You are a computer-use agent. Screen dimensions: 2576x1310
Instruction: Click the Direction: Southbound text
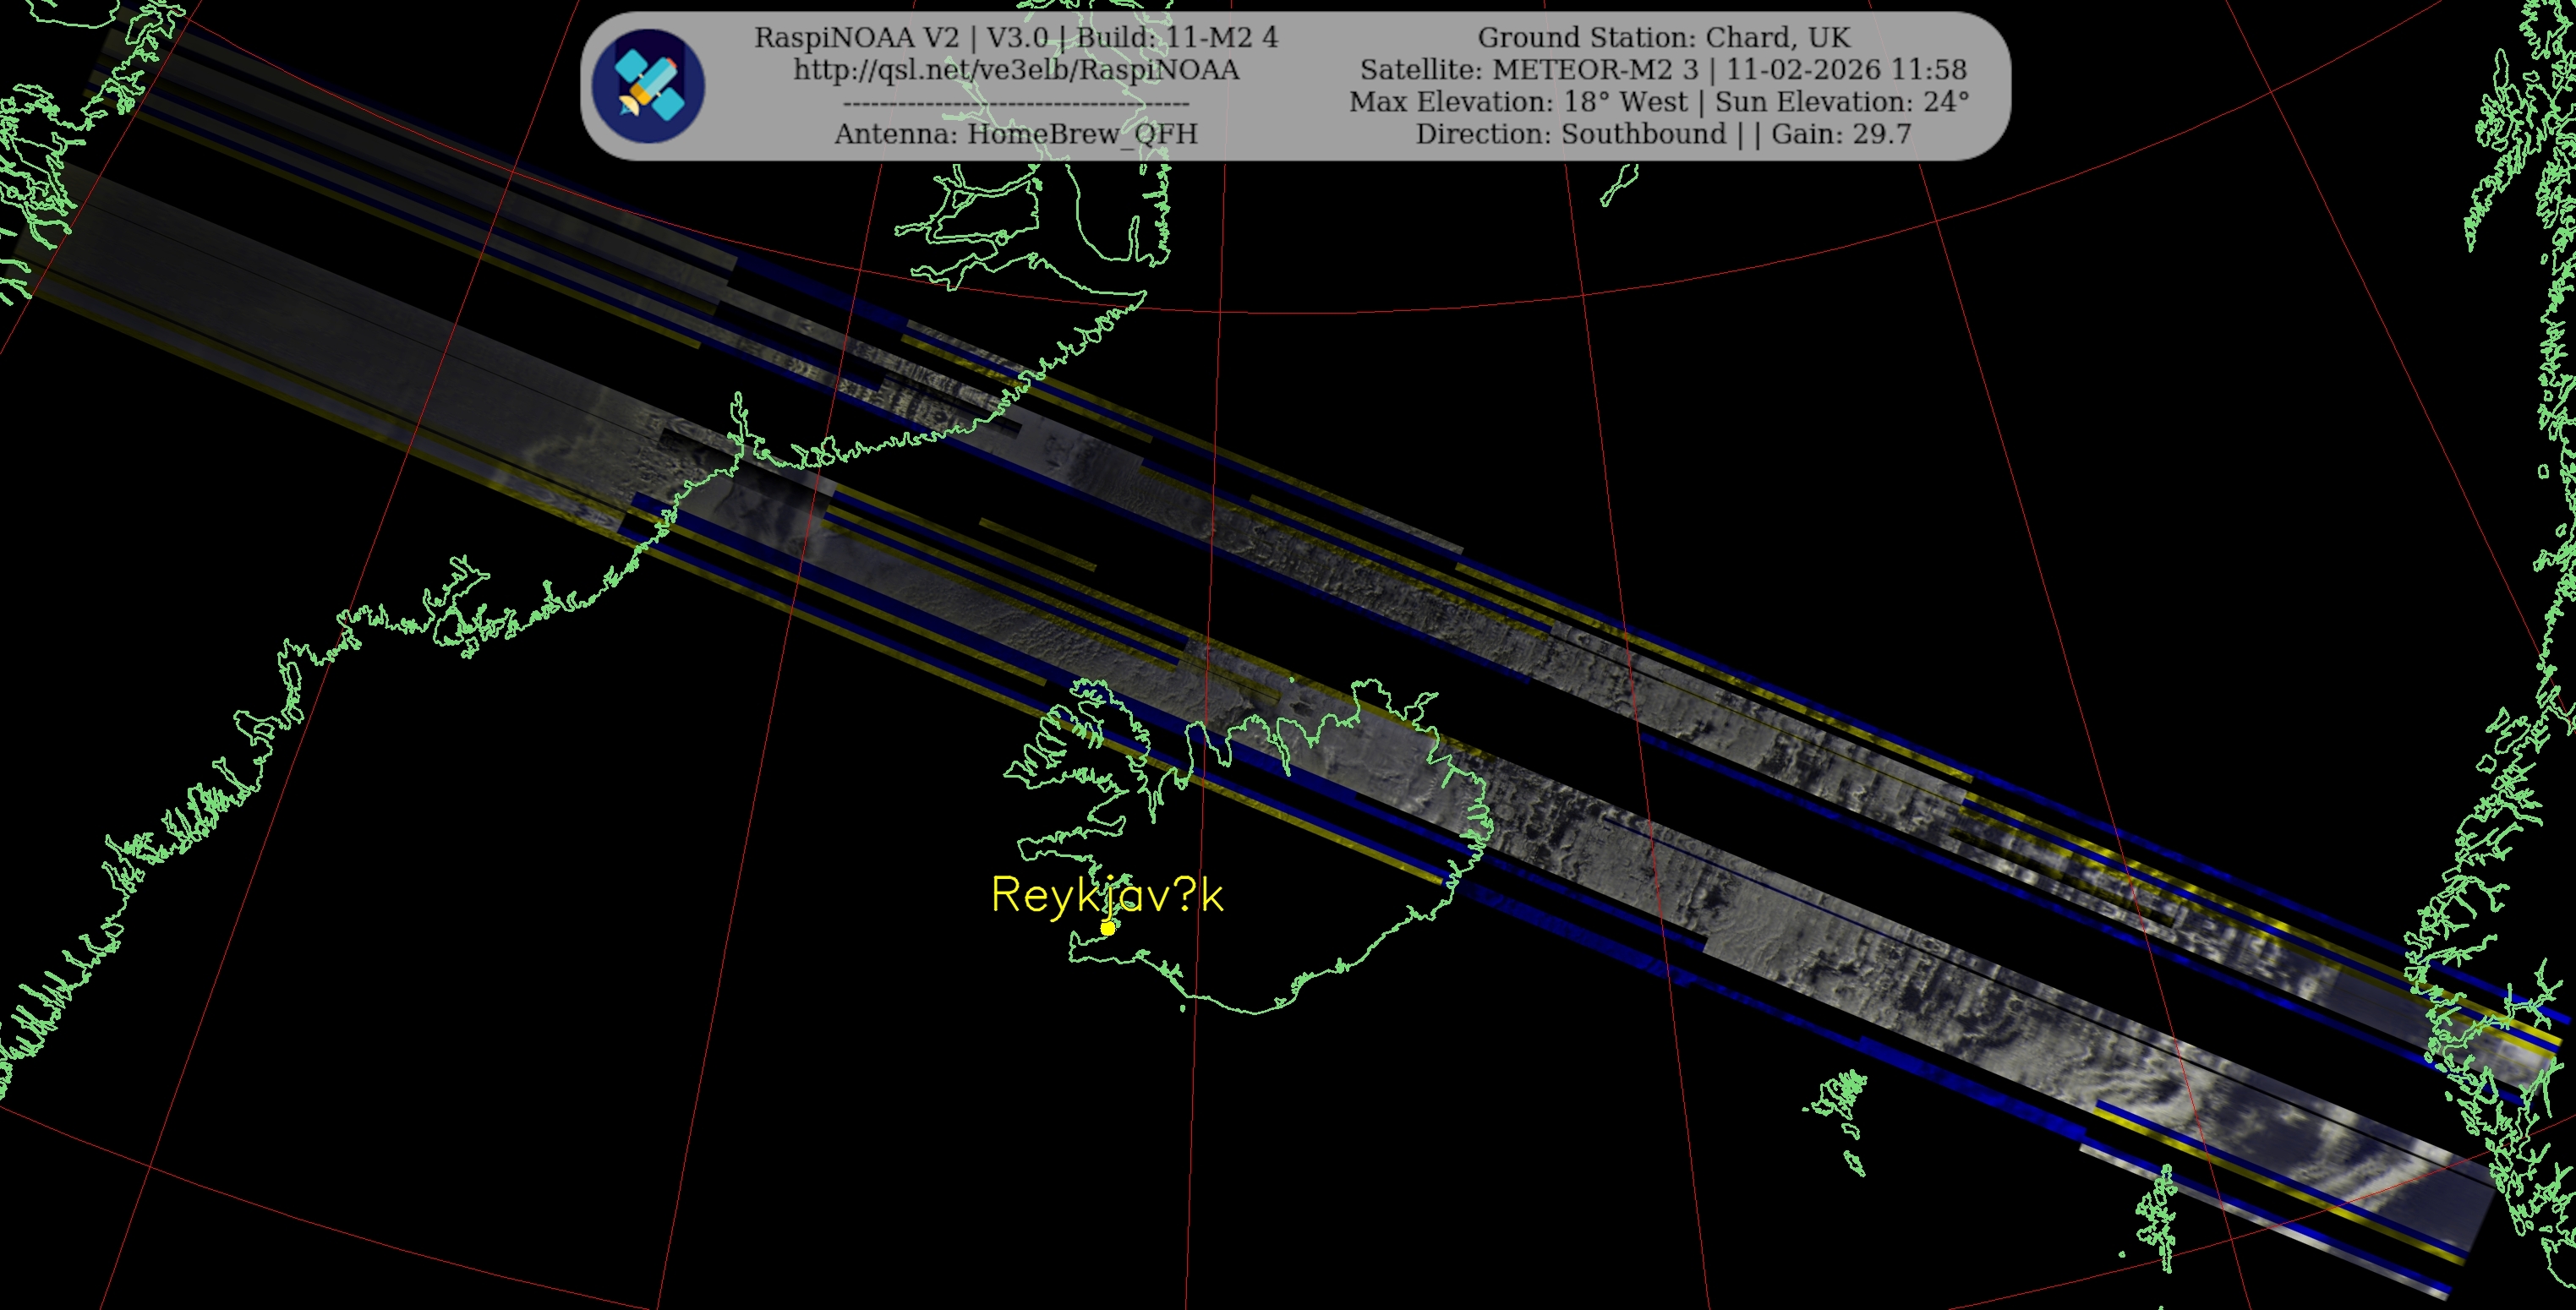point(1570,134)
